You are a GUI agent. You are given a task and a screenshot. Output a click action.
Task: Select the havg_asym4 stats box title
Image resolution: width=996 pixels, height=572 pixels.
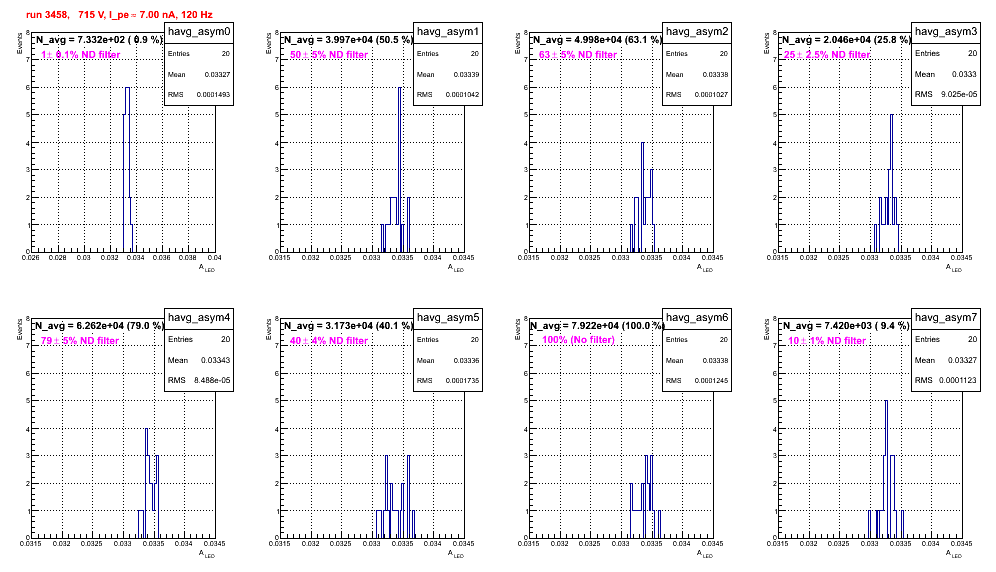click(x=199, y=317)
